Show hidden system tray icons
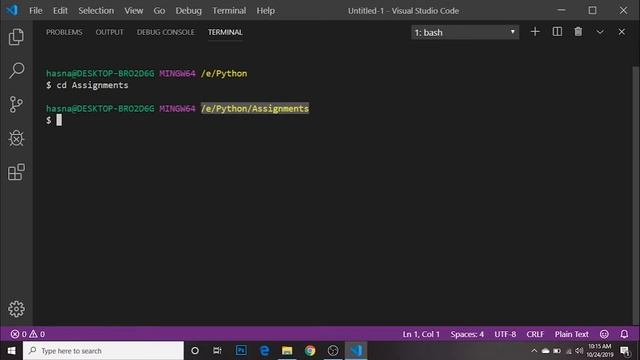This screenshot has height=360, width=640. pos(534,351)
